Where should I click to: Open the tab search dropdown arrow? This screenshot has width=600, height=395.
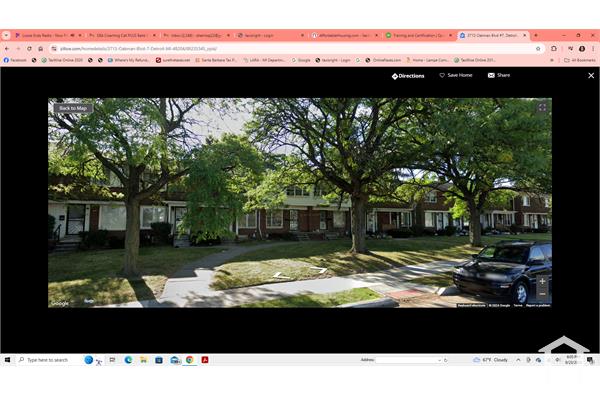click(6, 35)
